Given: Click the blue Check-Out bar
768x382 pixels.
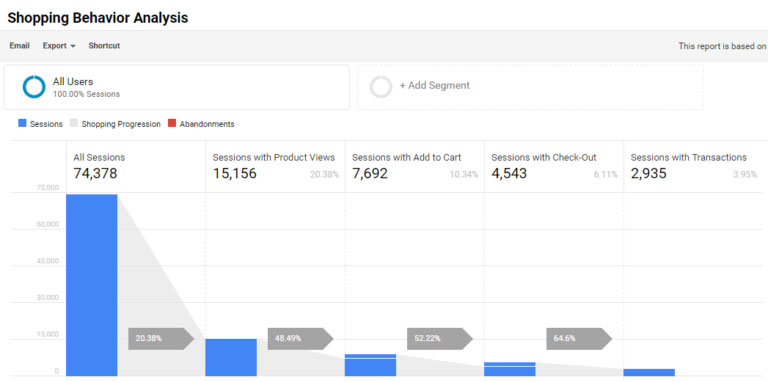Looking at the screenshot, I should [510, 369].
